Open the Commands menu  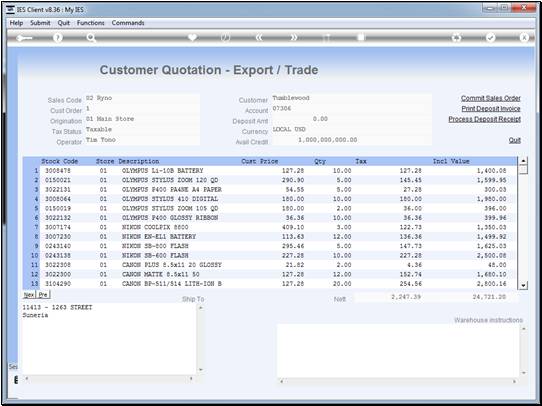pyautogui.click(x=128, y=23)
